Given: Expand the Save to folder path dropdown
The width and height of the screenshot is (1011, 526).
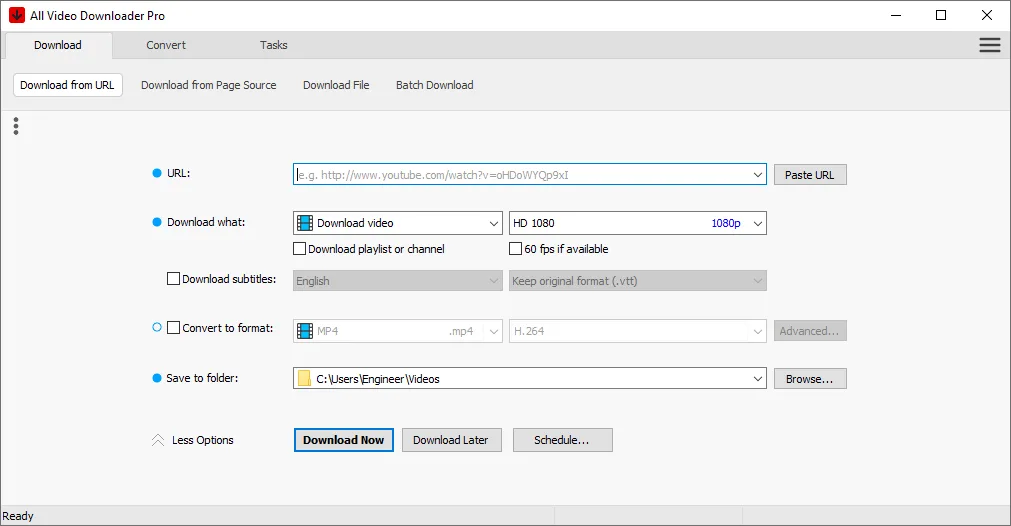Looking at the screenshot, I should pos(757,379).
